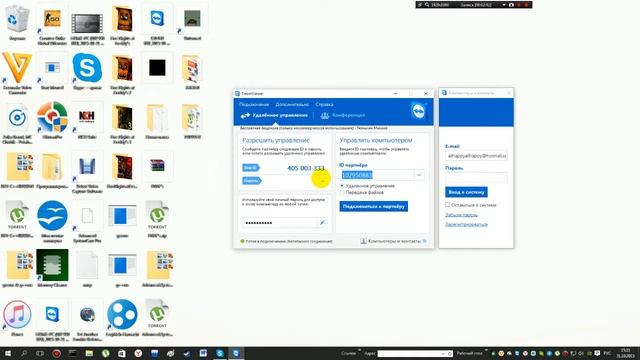Open the Skype taskbar button

220,353
